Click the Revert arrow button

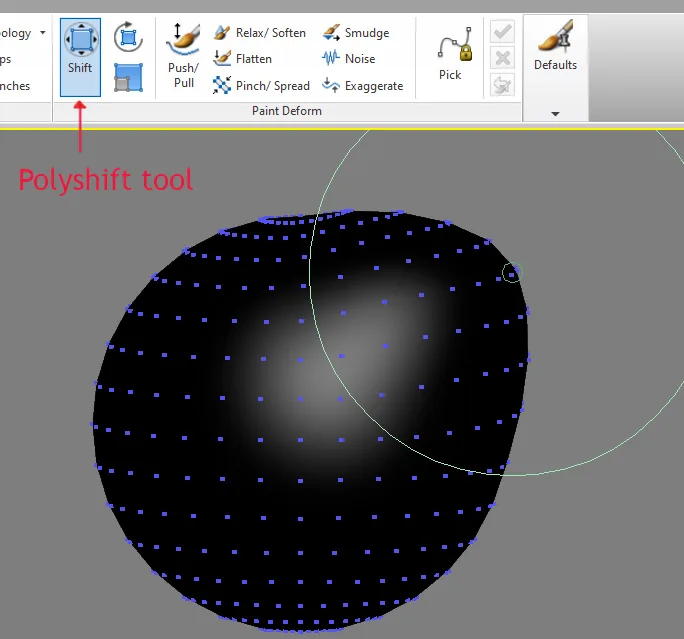(x=503, y=85)
